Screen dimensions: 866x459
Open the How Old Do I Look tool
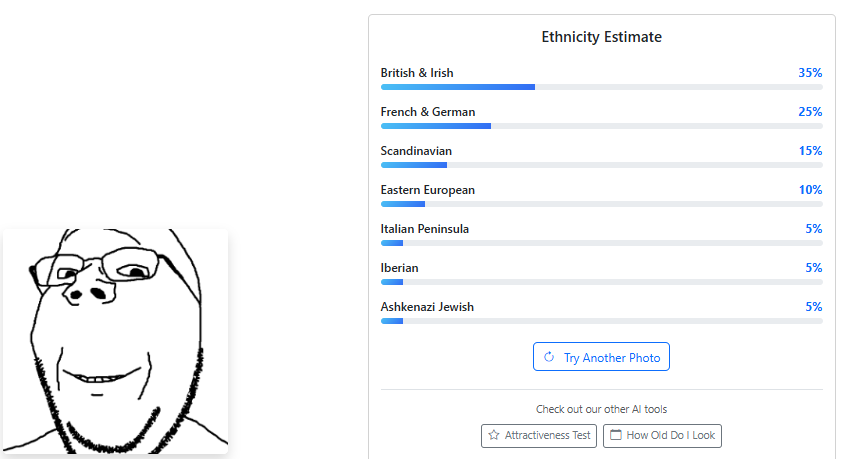click(x=662, y=436)
